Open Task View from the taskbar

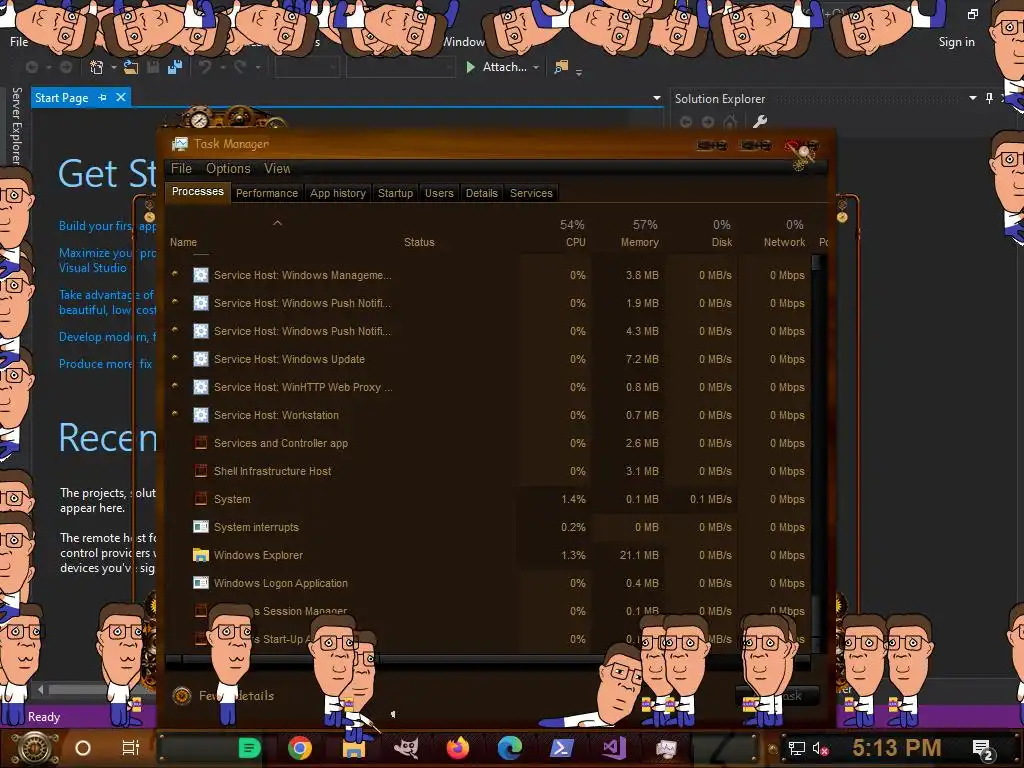[131, 748]
